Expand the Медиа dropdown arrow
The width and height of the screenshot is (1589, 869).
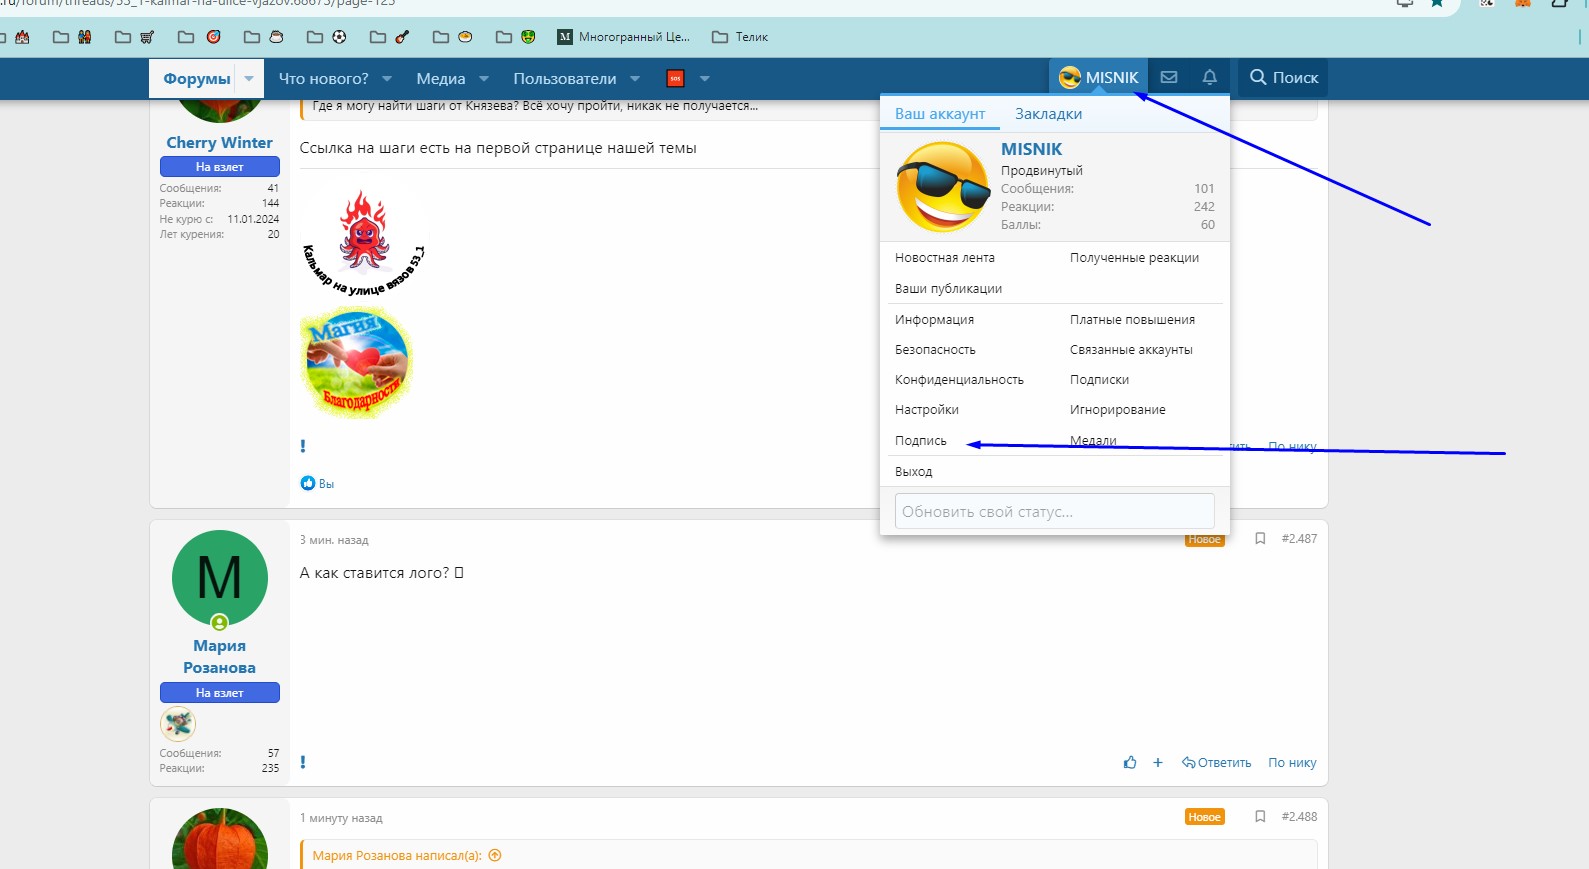pyautogui.click(x=484, y=78)
